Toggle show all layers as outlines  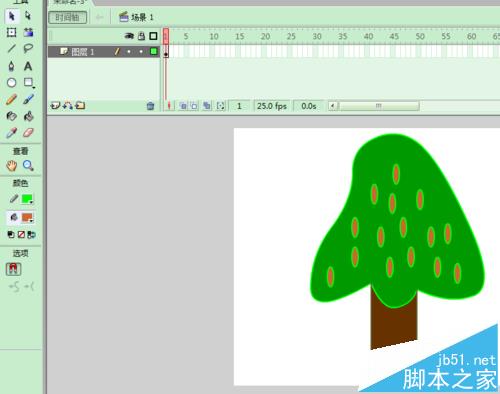coord(153,36)
